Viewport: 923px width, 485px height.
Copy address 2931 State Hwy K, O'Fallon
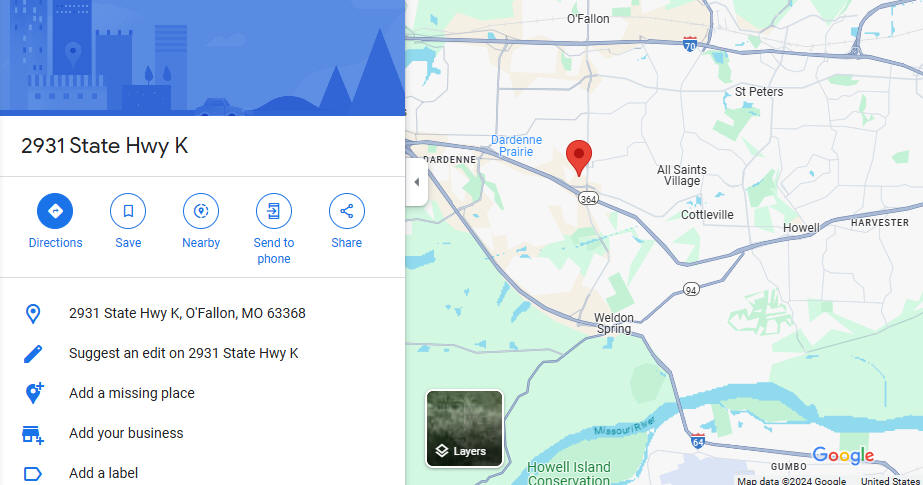click(187, 313)
